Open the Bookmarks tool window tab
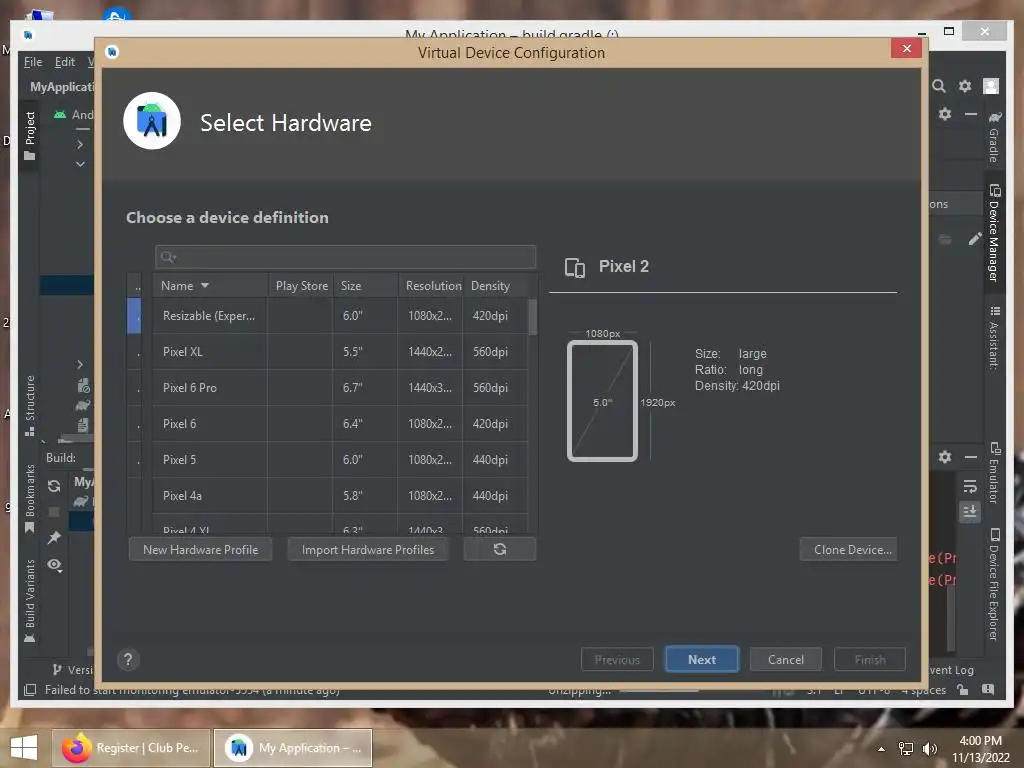The image size is (1024, 768). tap(29, 499)
